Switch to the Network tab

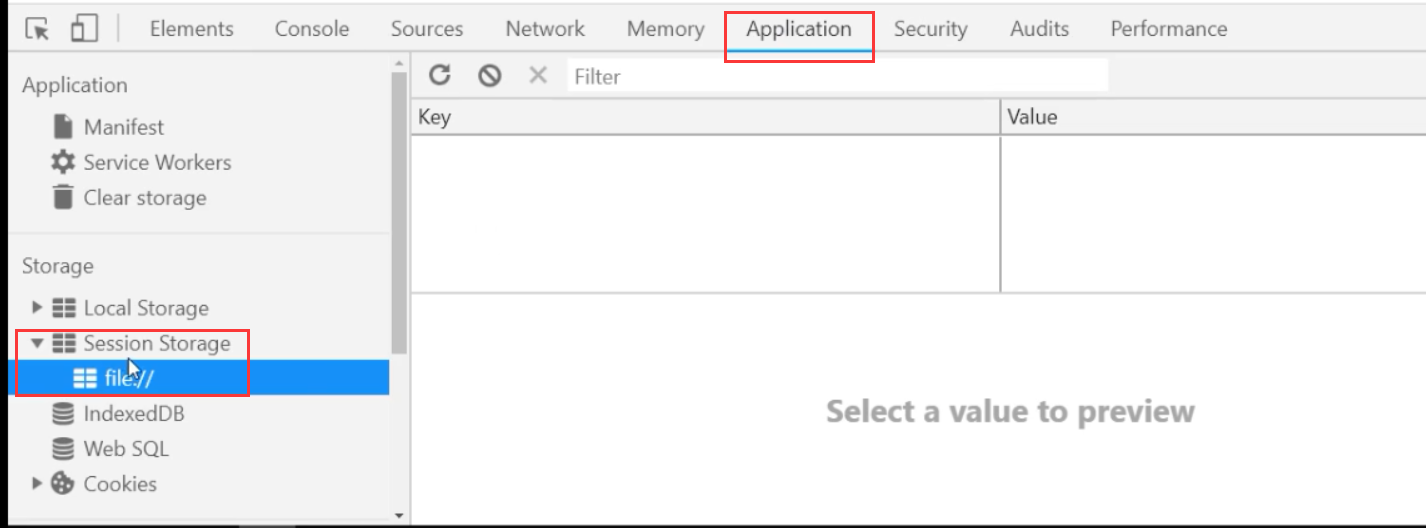(545, 29)
